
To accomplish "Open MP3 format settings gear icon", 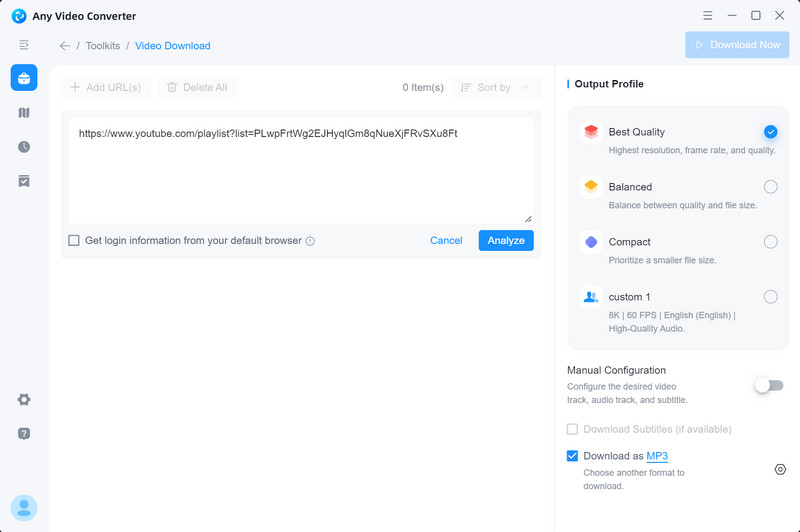I will 780,469.
